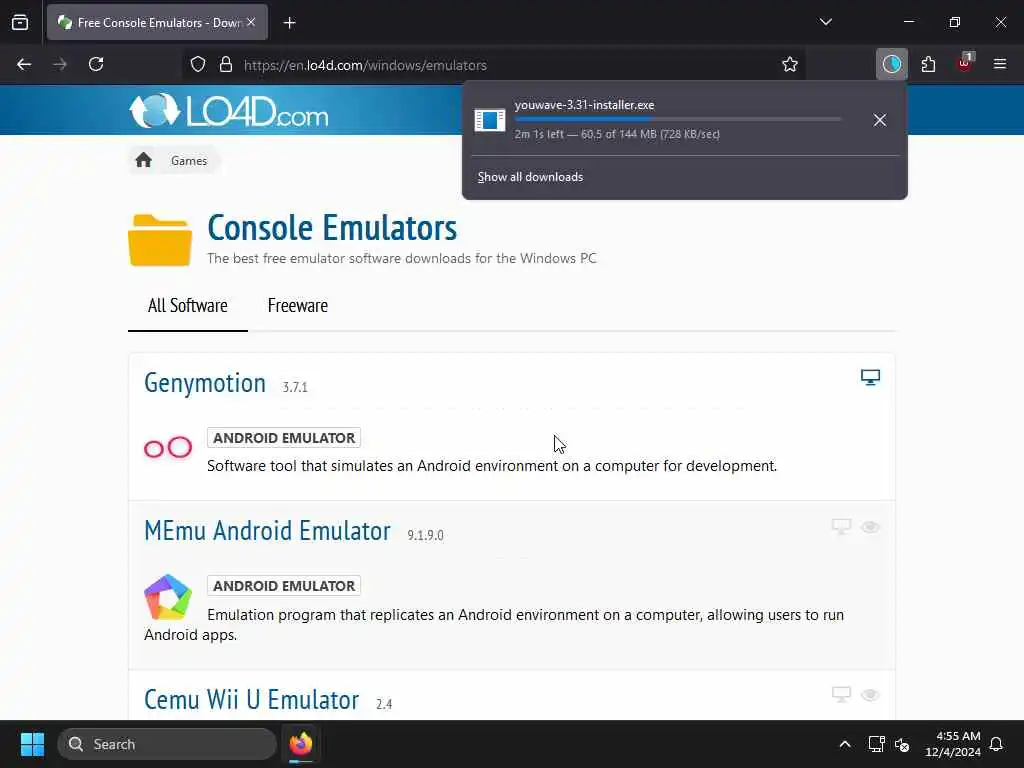Click the taskbar Search box
1024x768 pixels.
coord(167,744)
